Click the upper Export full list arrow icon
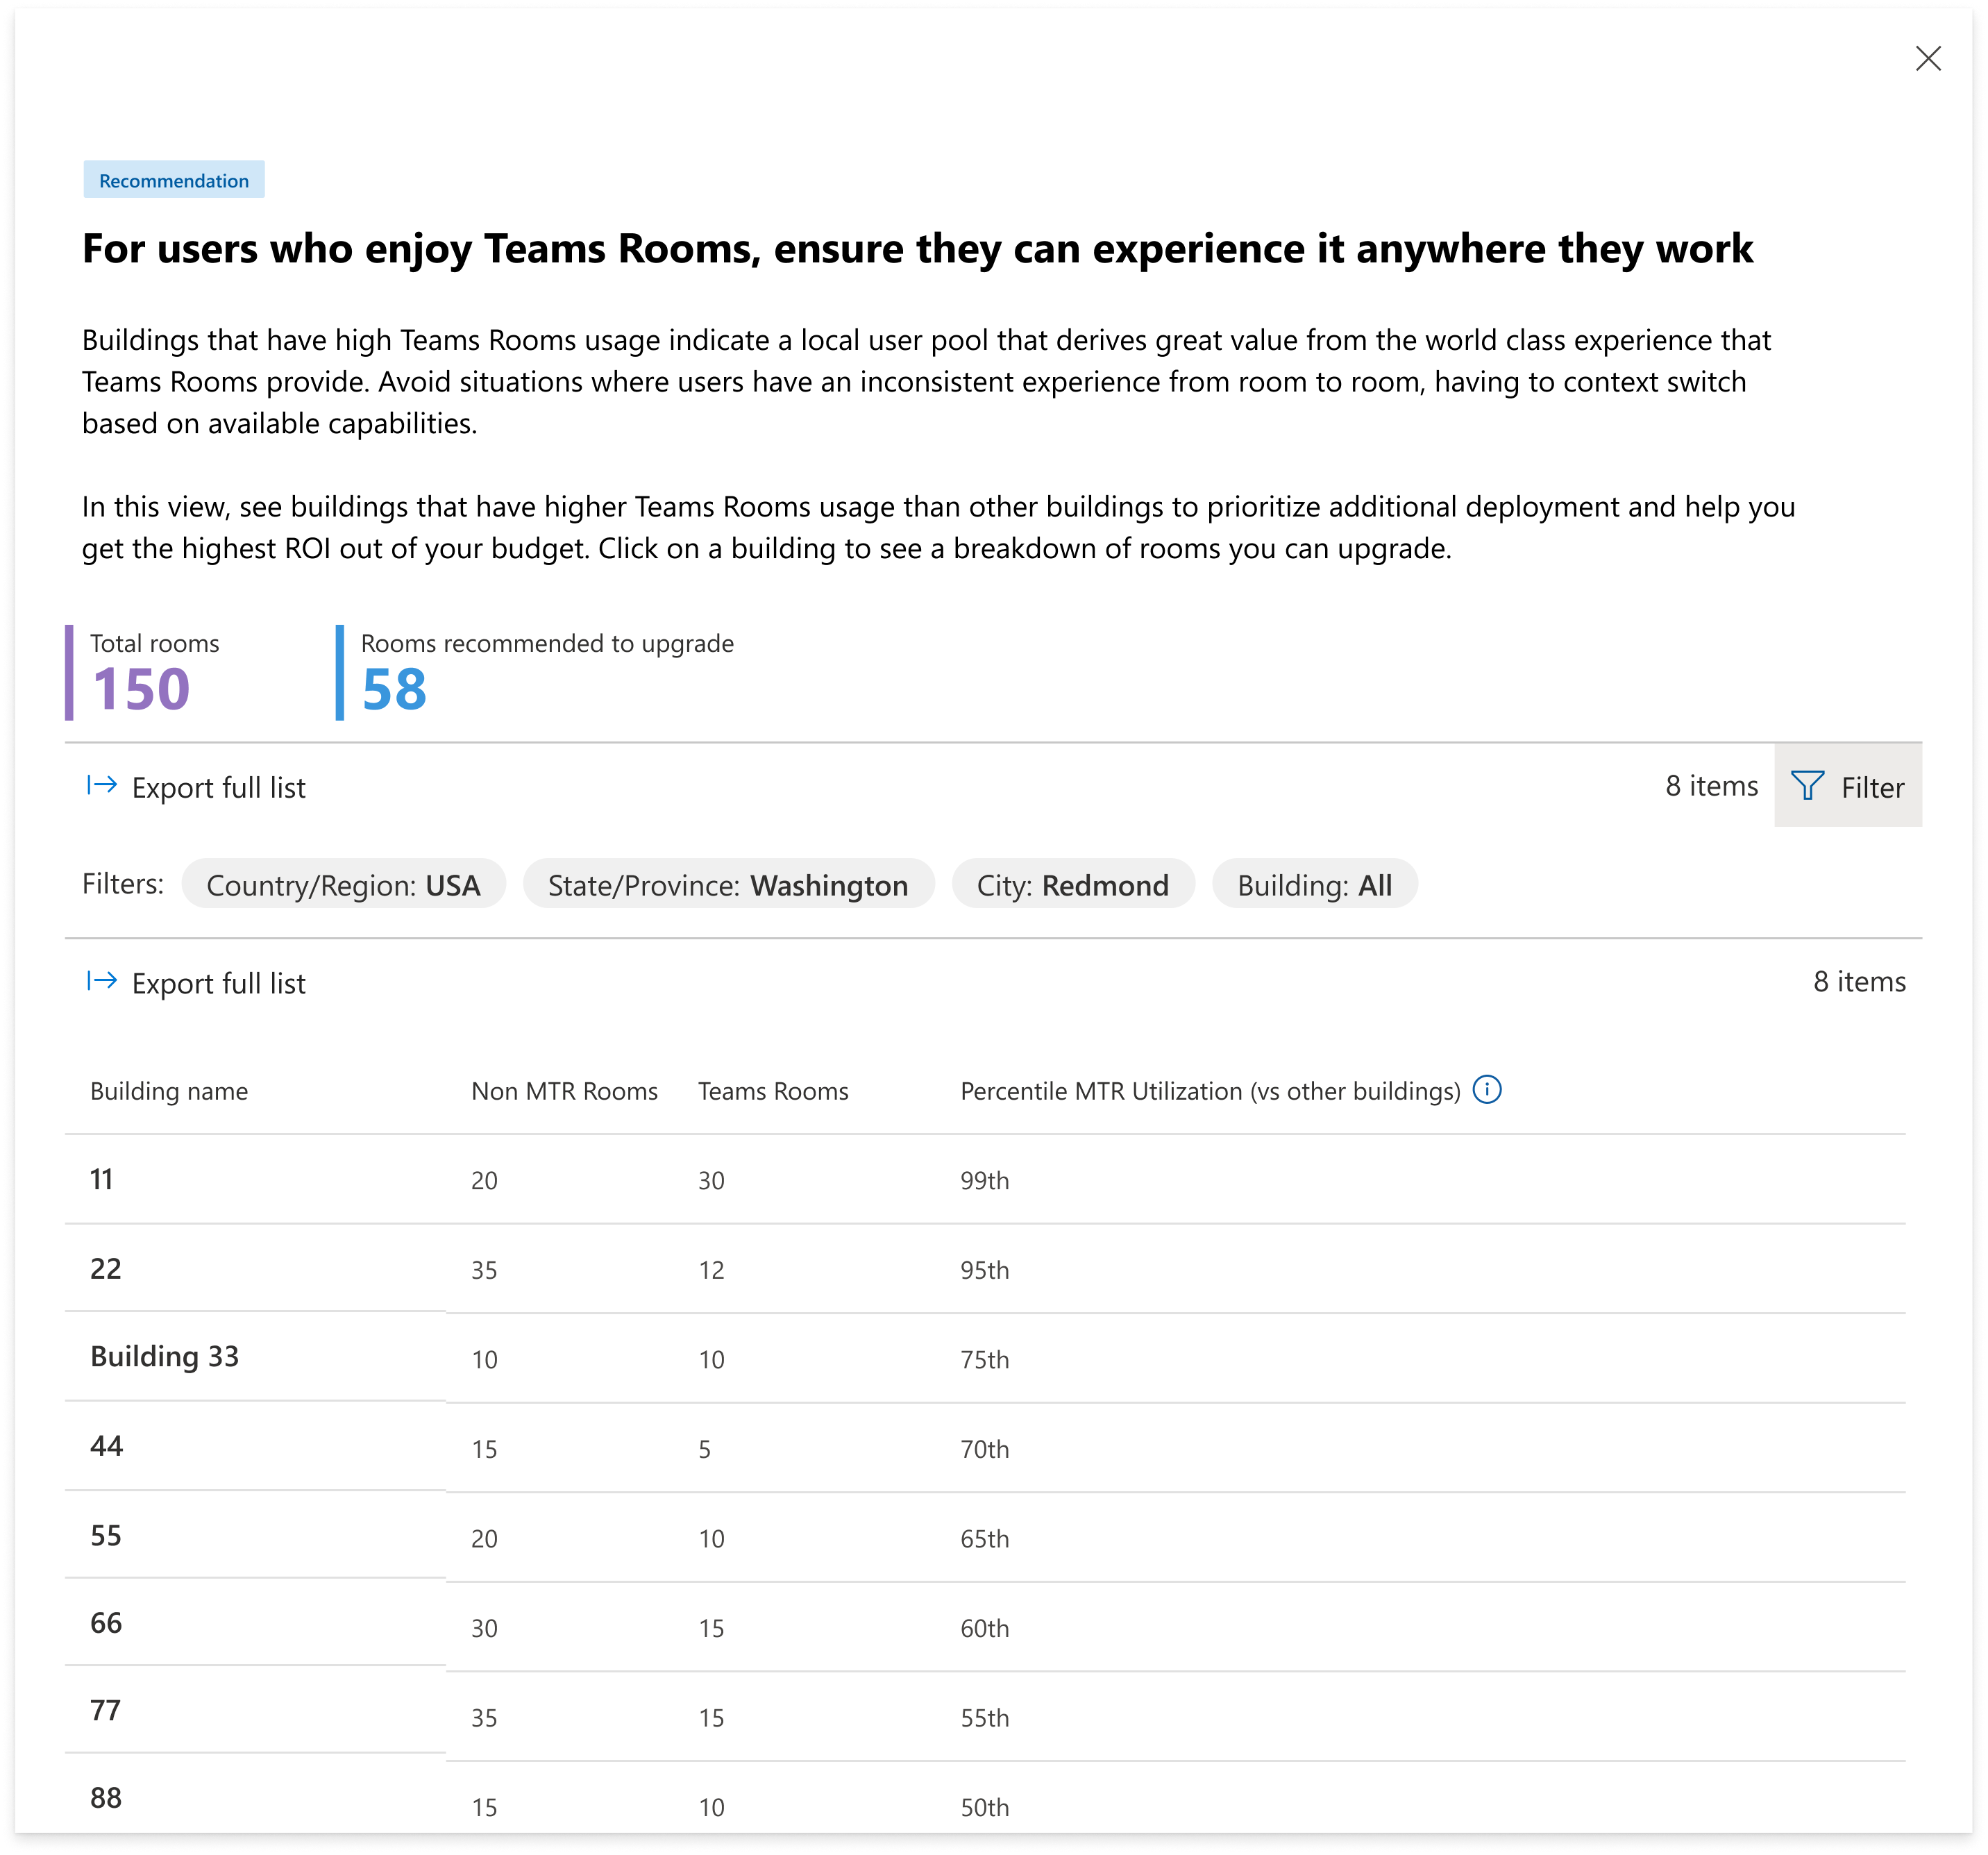 click(x=102, y=786)
